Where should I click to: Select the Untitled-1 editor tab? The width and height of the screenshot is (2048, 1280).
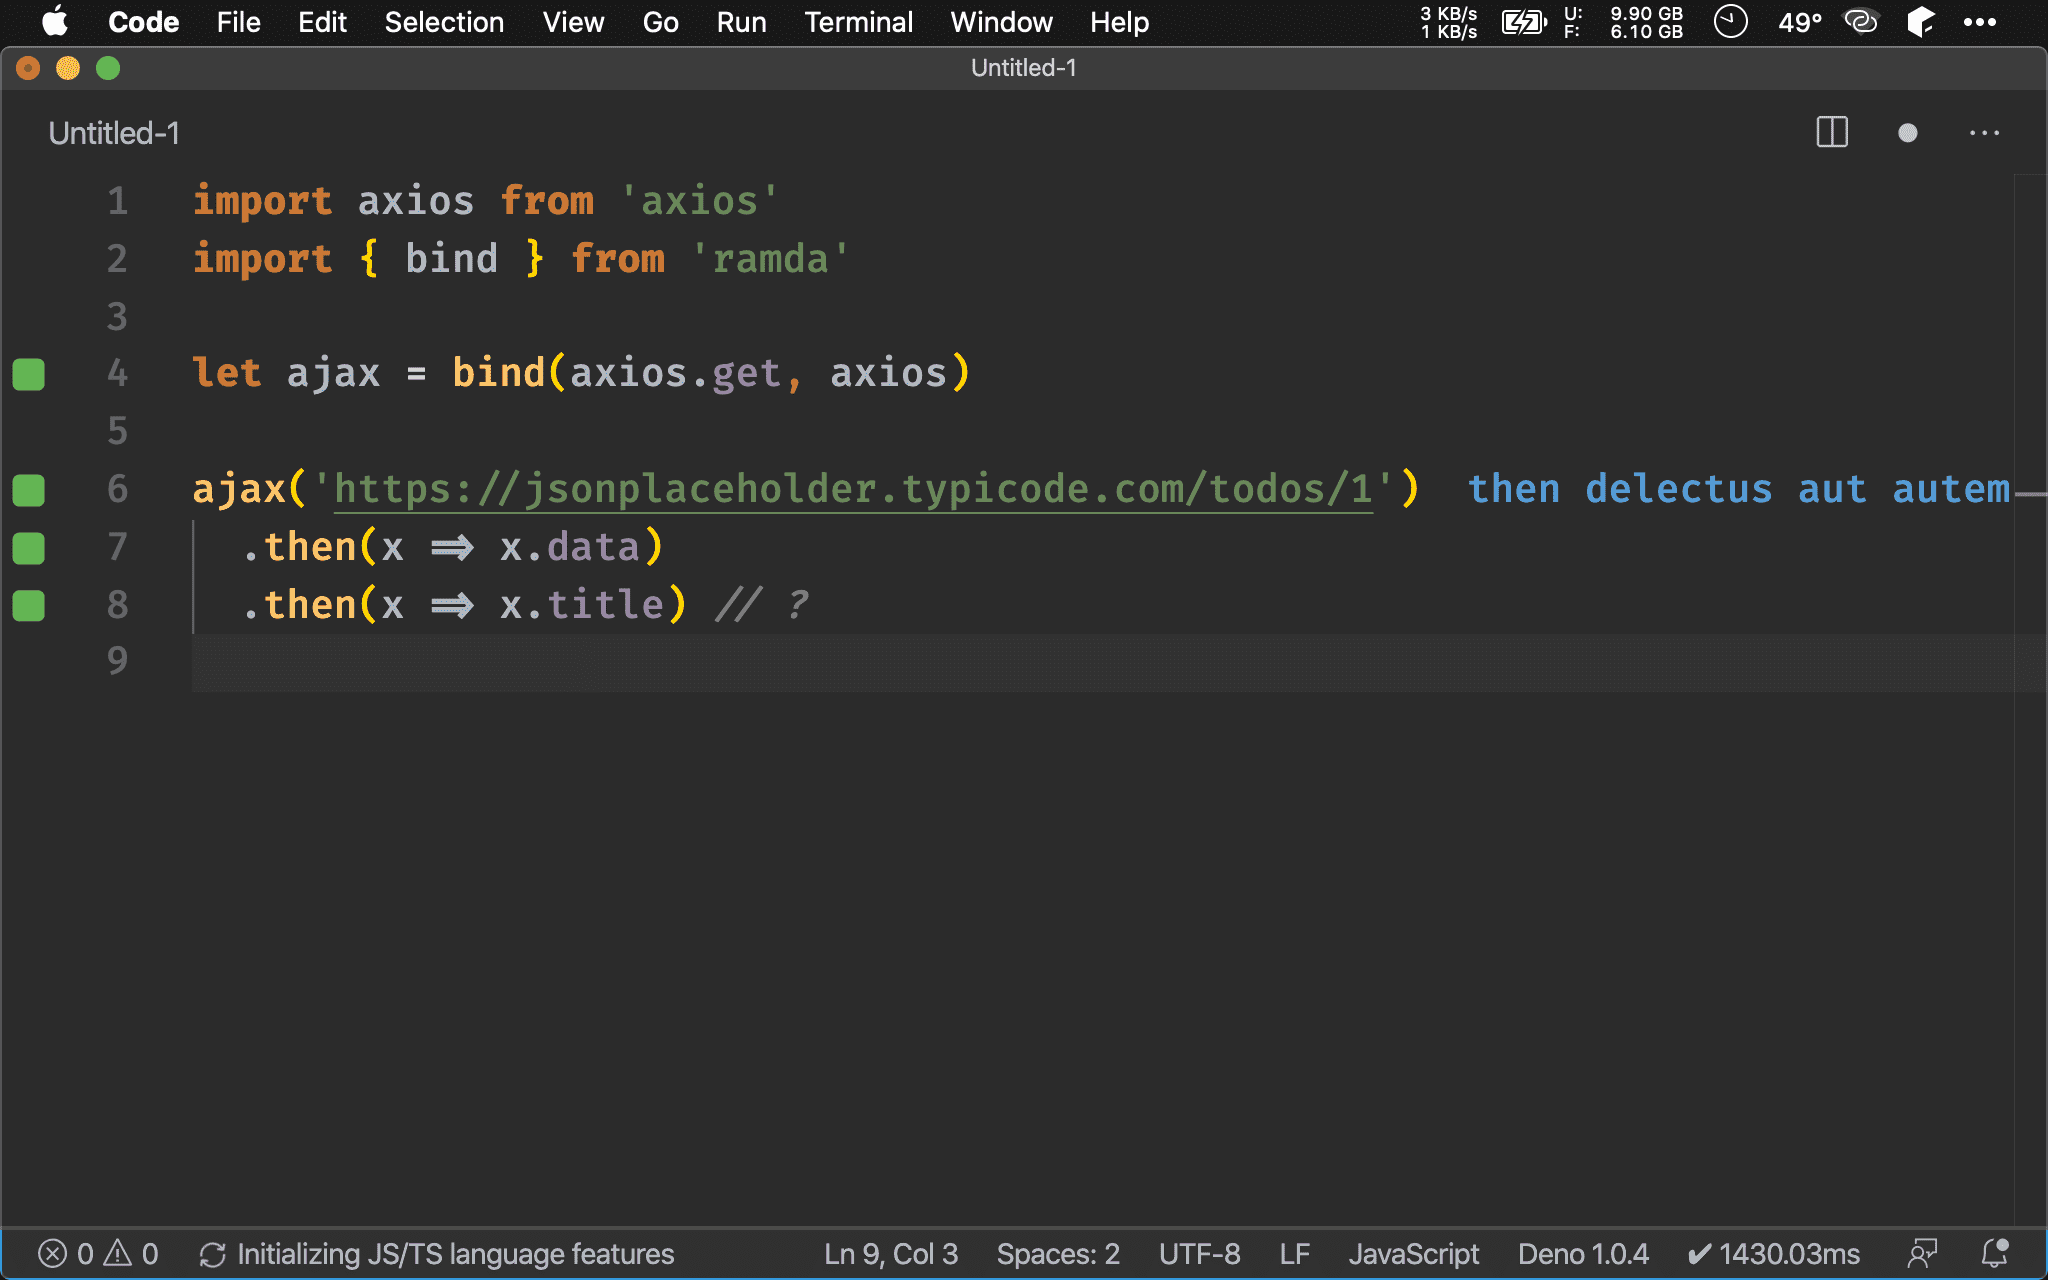click(x=114, y=133)
